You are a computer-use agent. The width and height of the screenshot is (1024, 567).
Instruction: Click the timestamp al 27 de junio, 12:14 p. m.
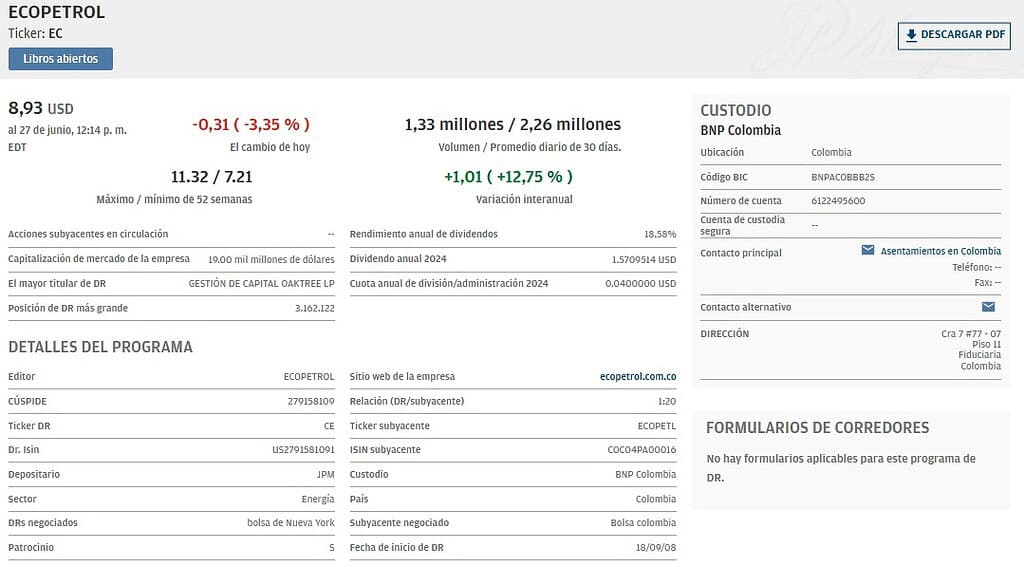click(67, 130)
